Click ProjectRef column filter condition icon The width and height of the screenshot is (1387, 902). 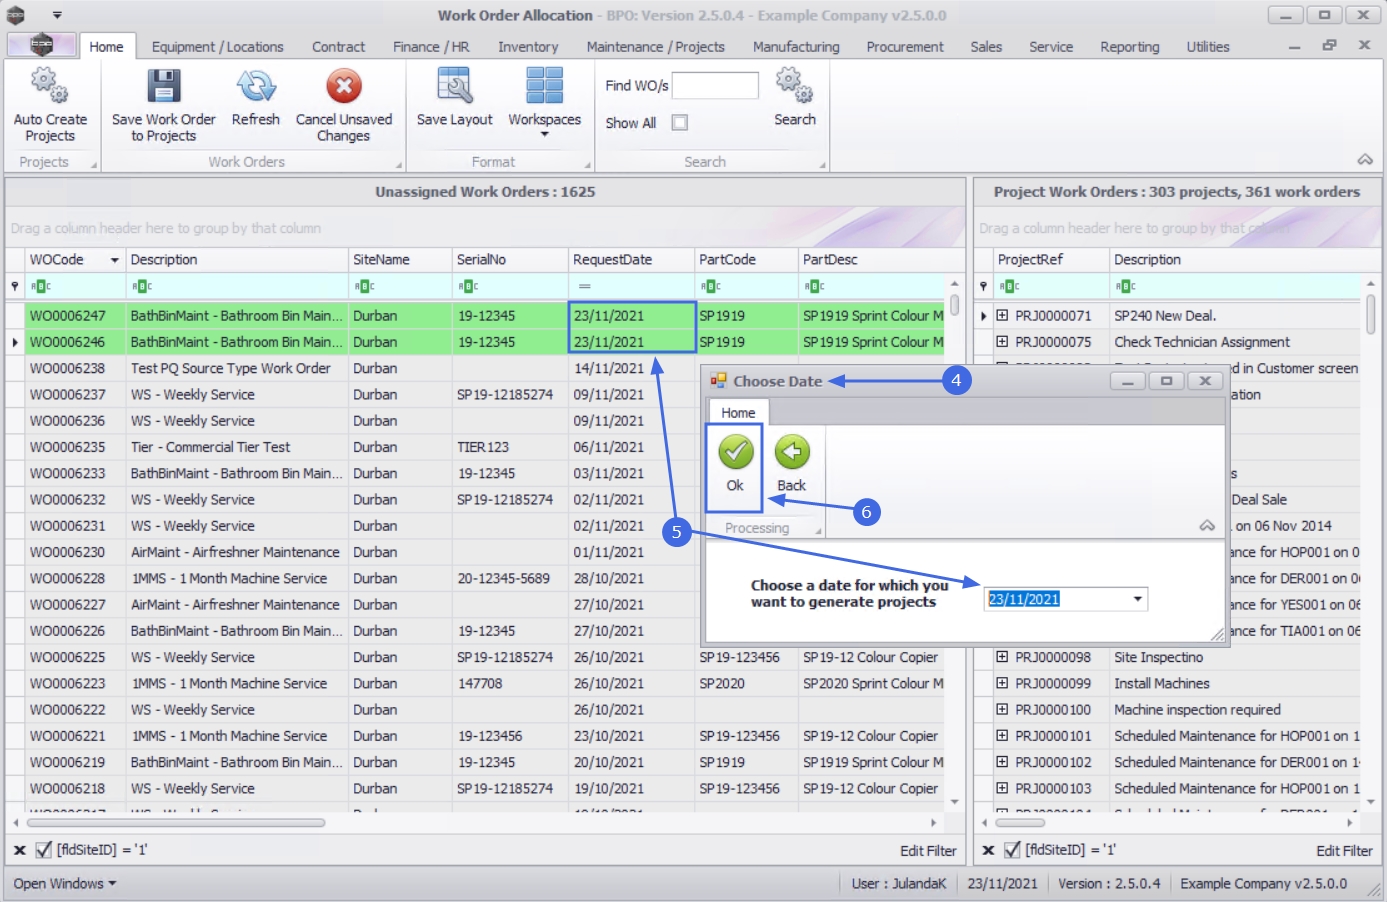point(1009,286)
